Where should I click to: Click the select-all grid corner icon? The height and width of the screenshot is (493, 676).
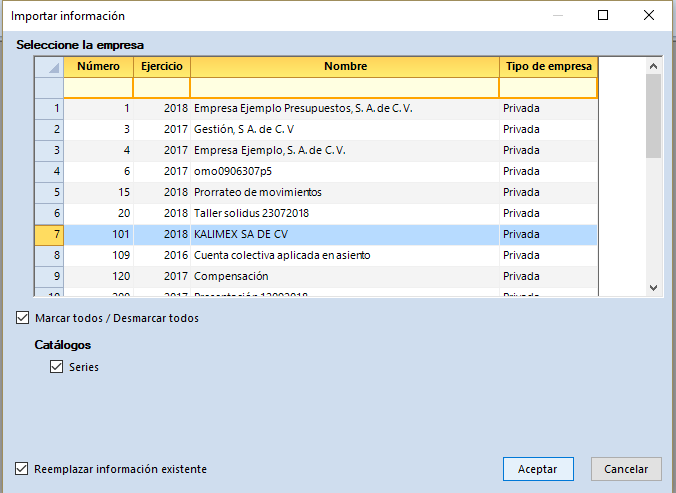(x=49, y=67)
